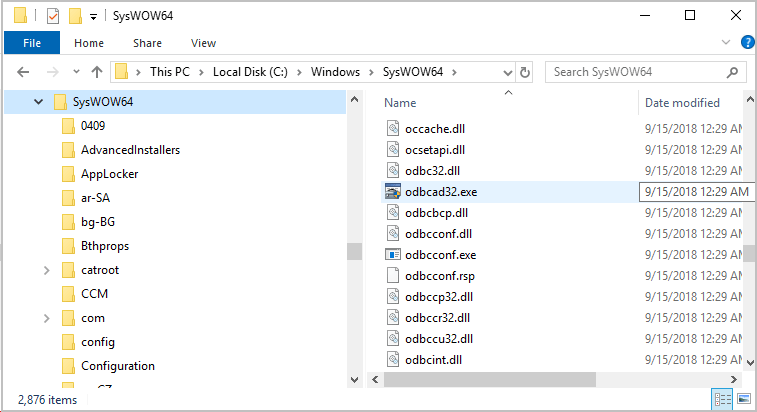Image resolution: width=757 pixels, height=412 pixels.
Task: Select the 0409 folder in the tree
Action: (x=93, y=126)
